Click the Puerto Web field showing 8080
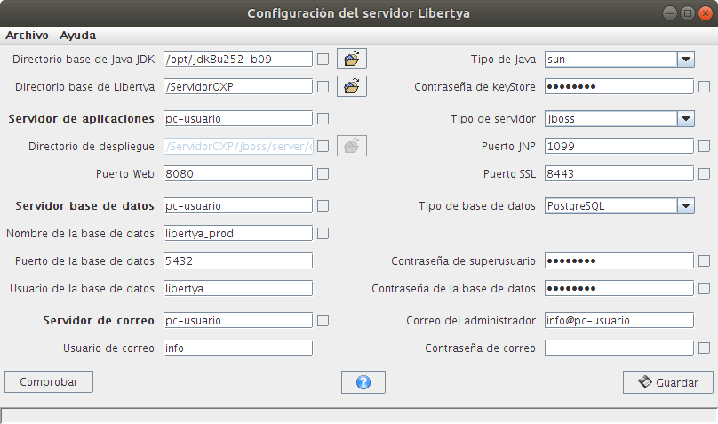This screenshot has height=424, width=718. point(238,174)
